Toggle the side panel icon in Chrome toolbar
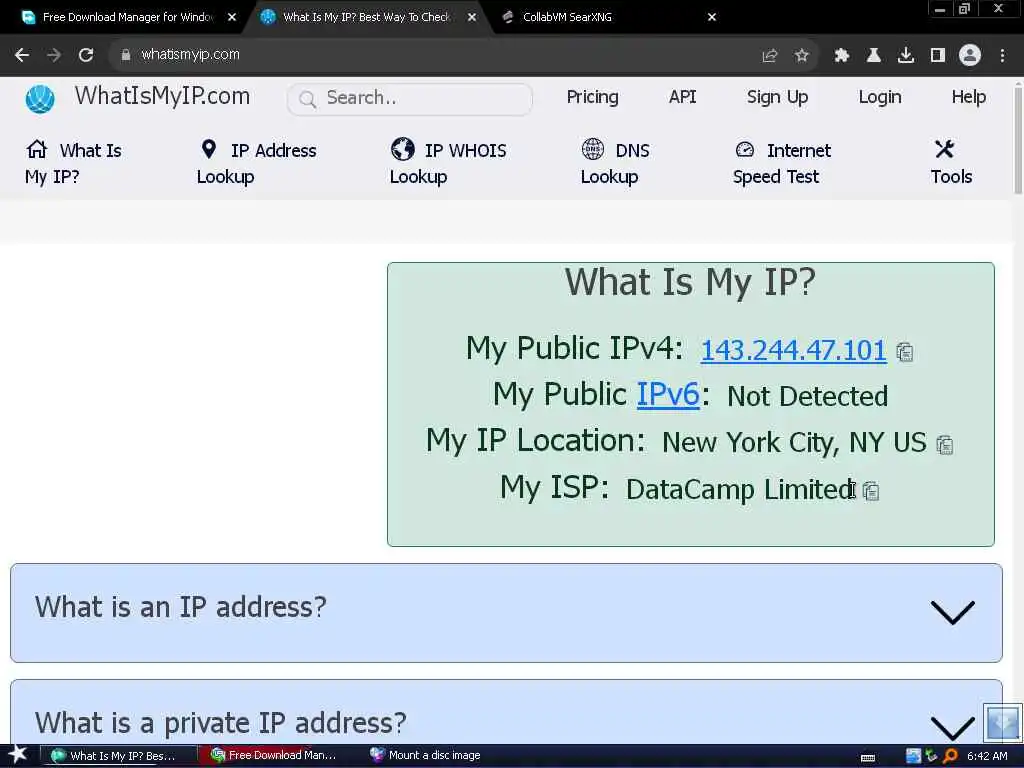Screen dimensions: 1024x768 point(937,56)
